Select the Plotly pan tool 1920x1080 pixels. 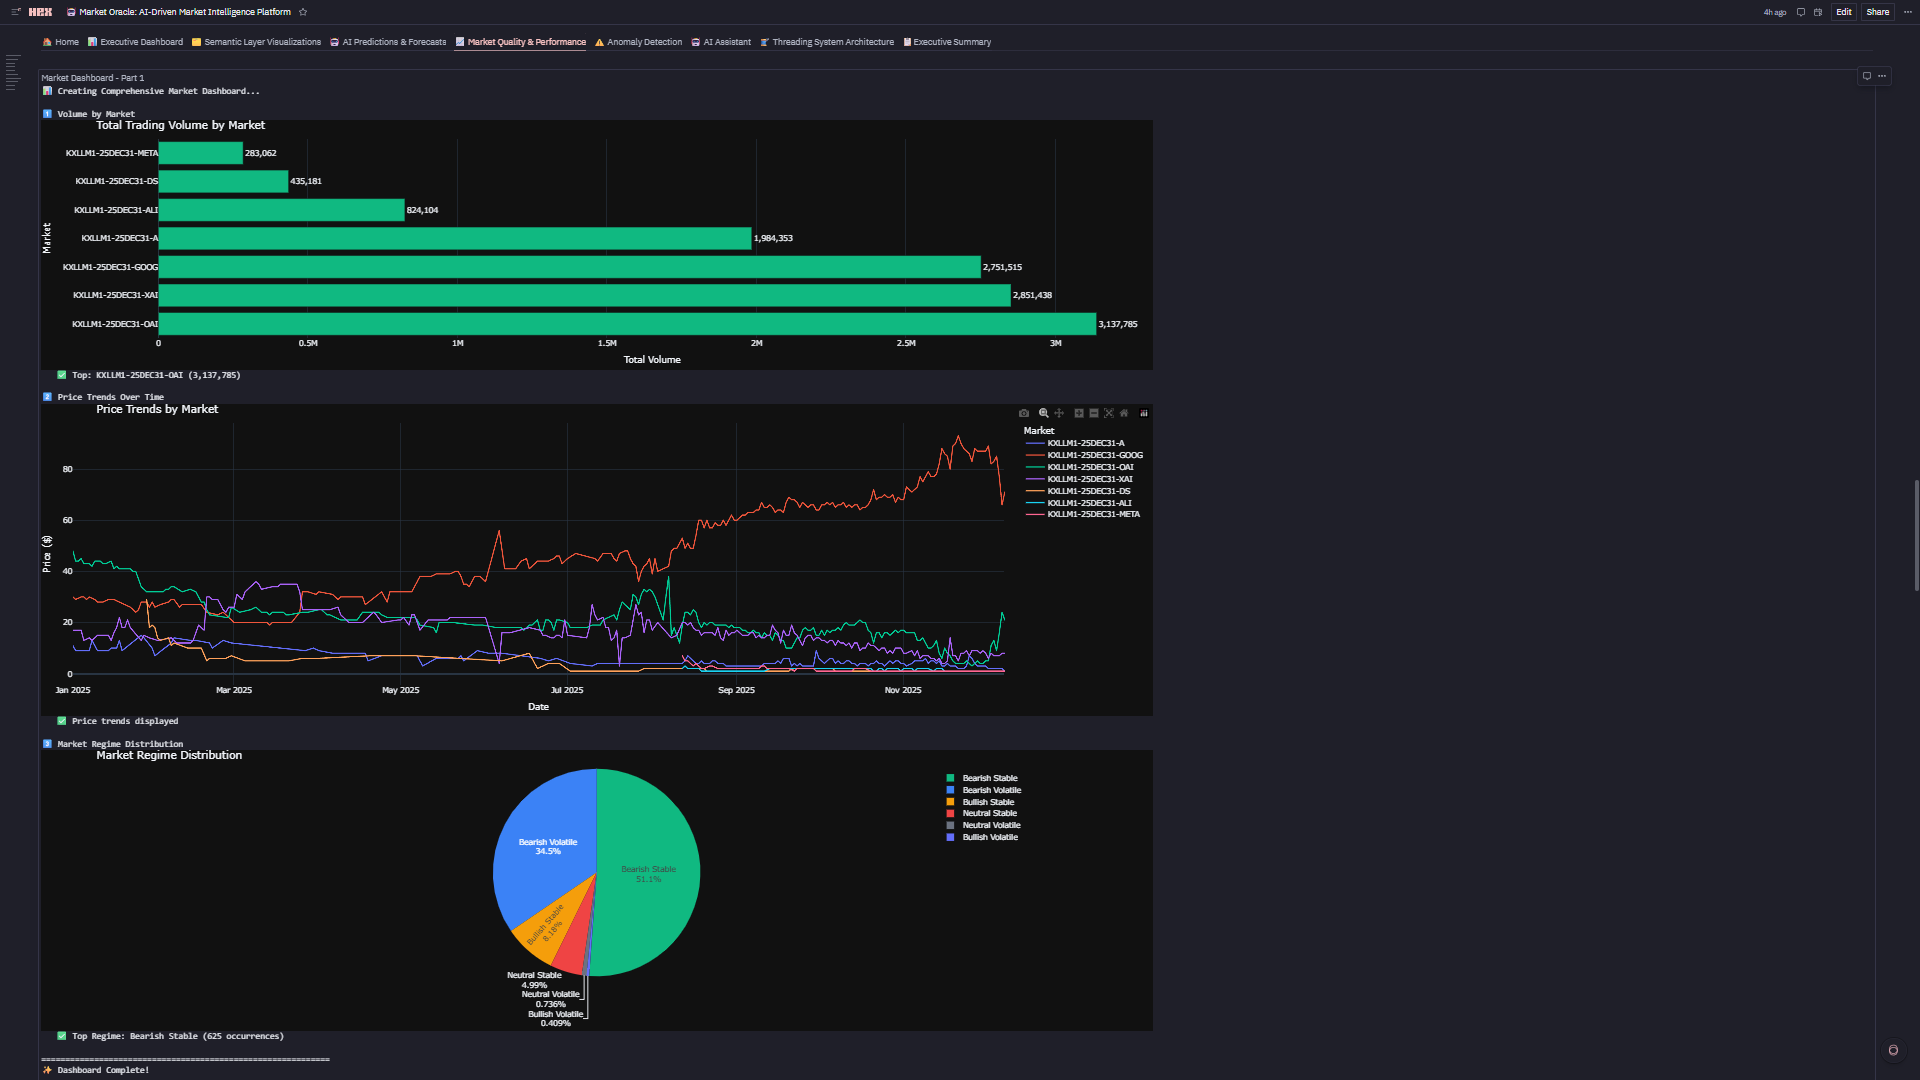coord(1059,413)
